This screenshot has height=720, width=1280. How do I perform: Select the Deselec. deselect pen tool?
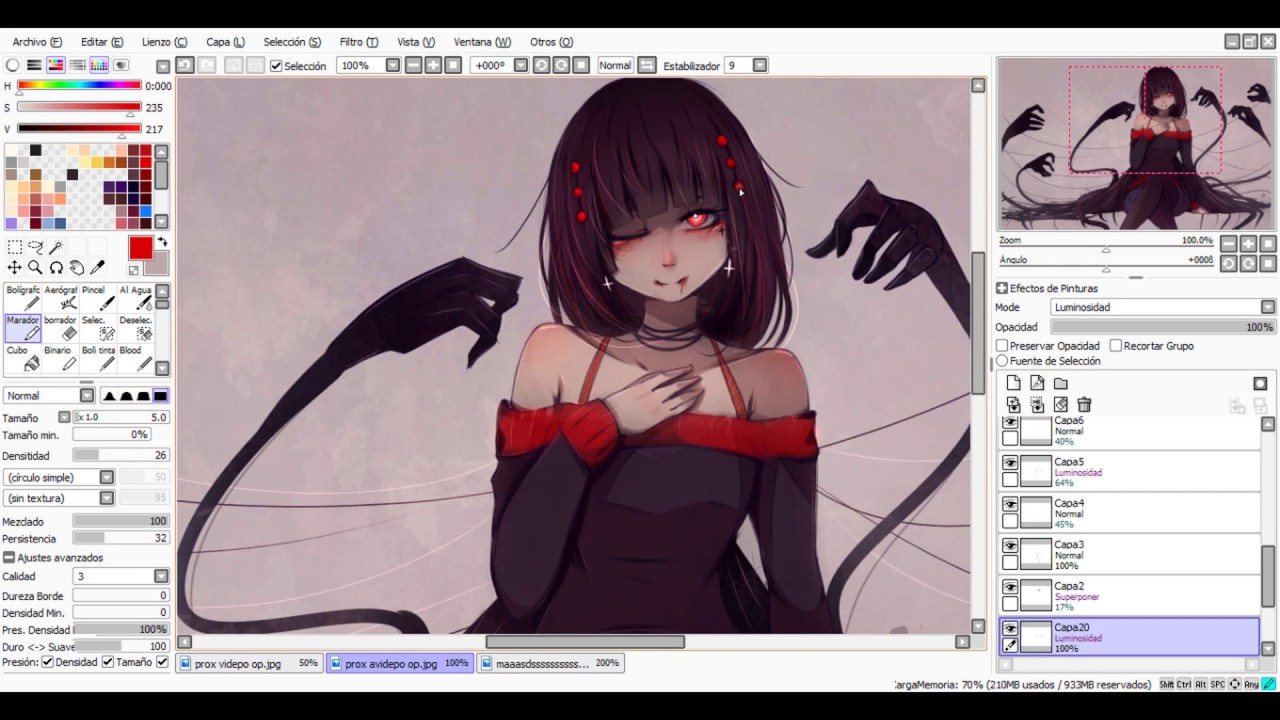pyautogui.click(x=135, y=328)
